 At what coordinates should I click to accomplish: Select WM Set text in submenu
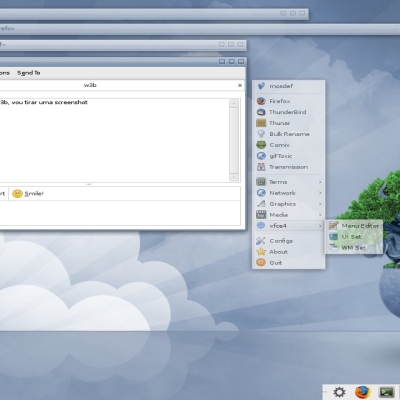pos(354,248)
